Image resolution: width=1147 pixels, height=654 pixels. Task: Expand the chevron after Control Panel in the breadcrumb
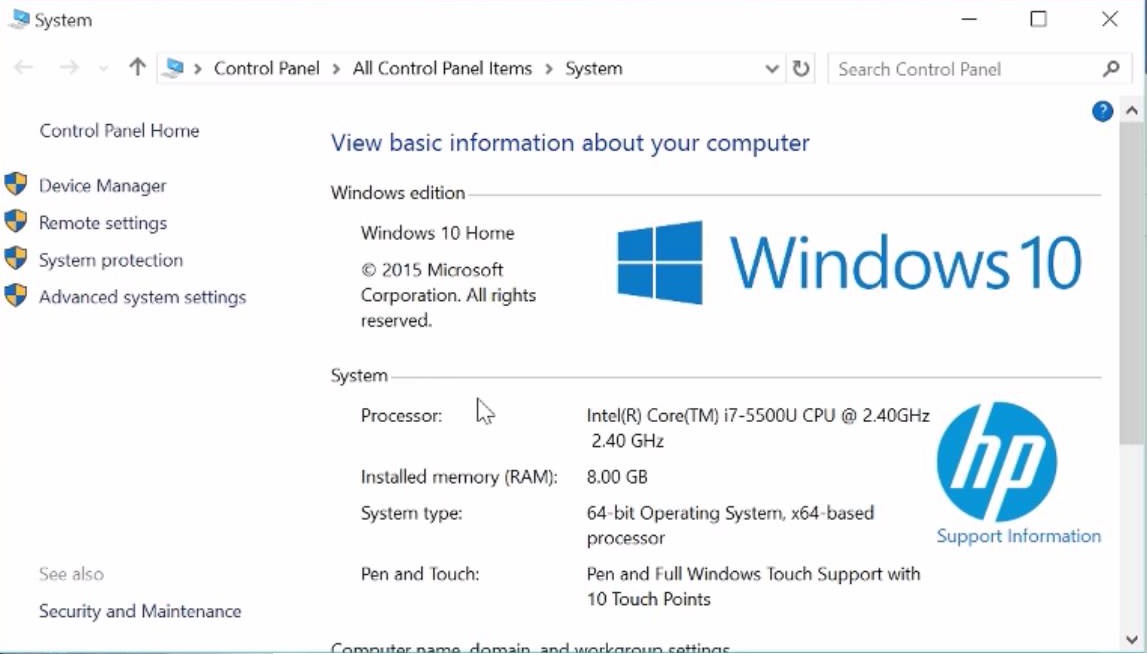pos(336,69)
